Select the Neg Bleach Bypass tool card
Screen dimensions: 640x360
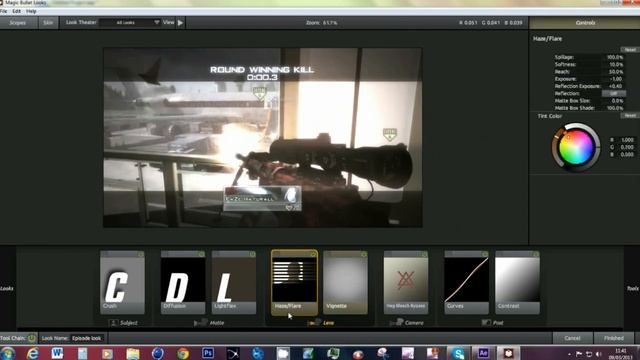(406, 282)
